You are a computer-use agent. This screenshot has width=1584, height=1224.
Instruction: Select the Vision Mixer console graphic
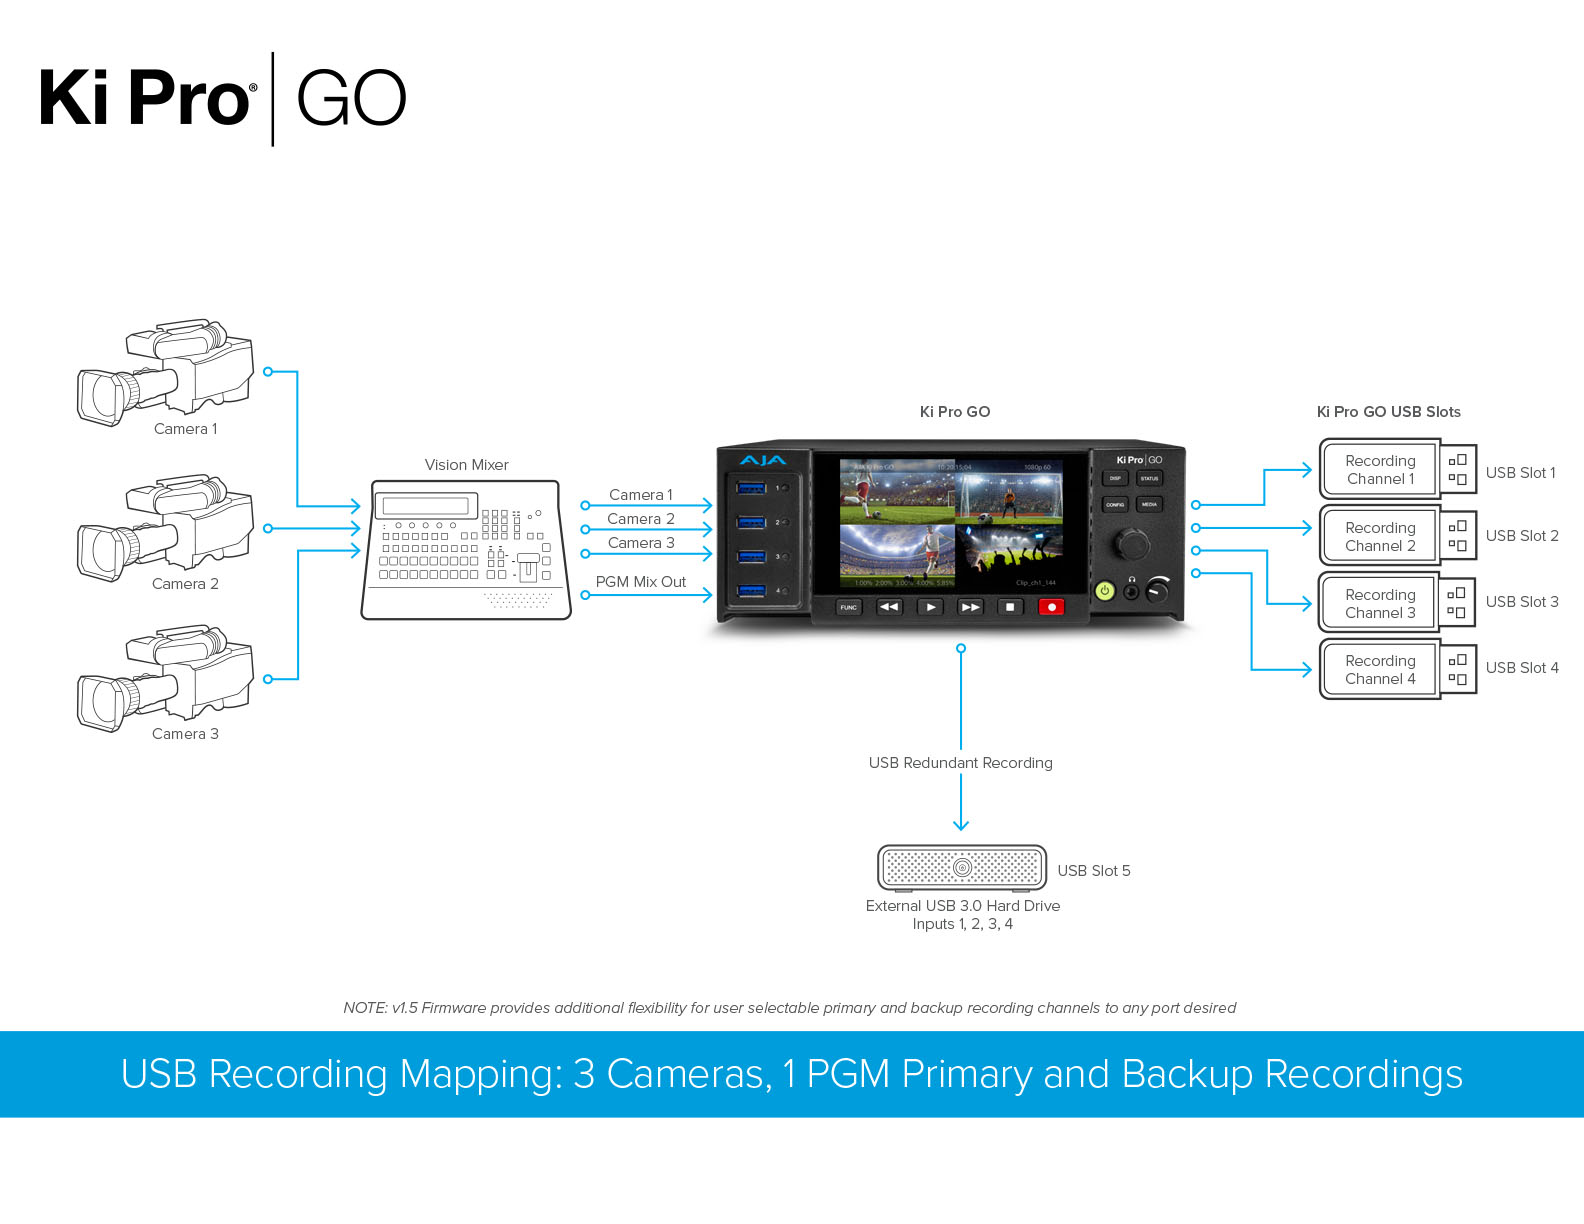click(x=466, y=549)
